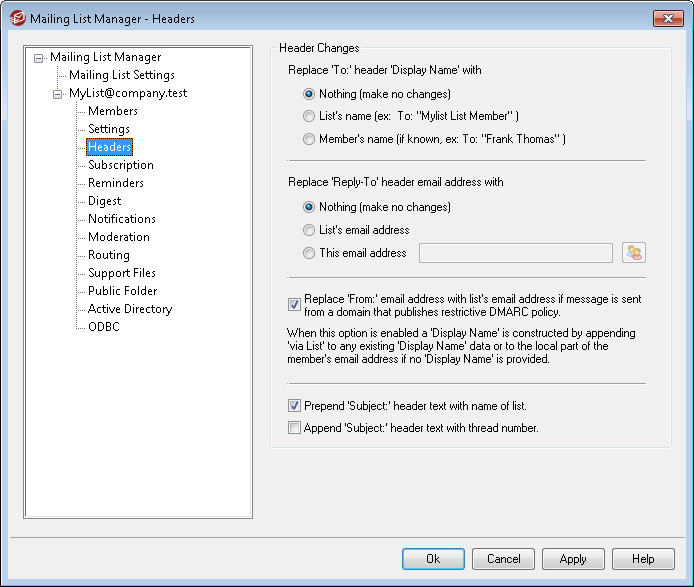The width and height of the screenshot is (694, 587).
Task: Select the This email address radio option
Action: tap(308, 253)
